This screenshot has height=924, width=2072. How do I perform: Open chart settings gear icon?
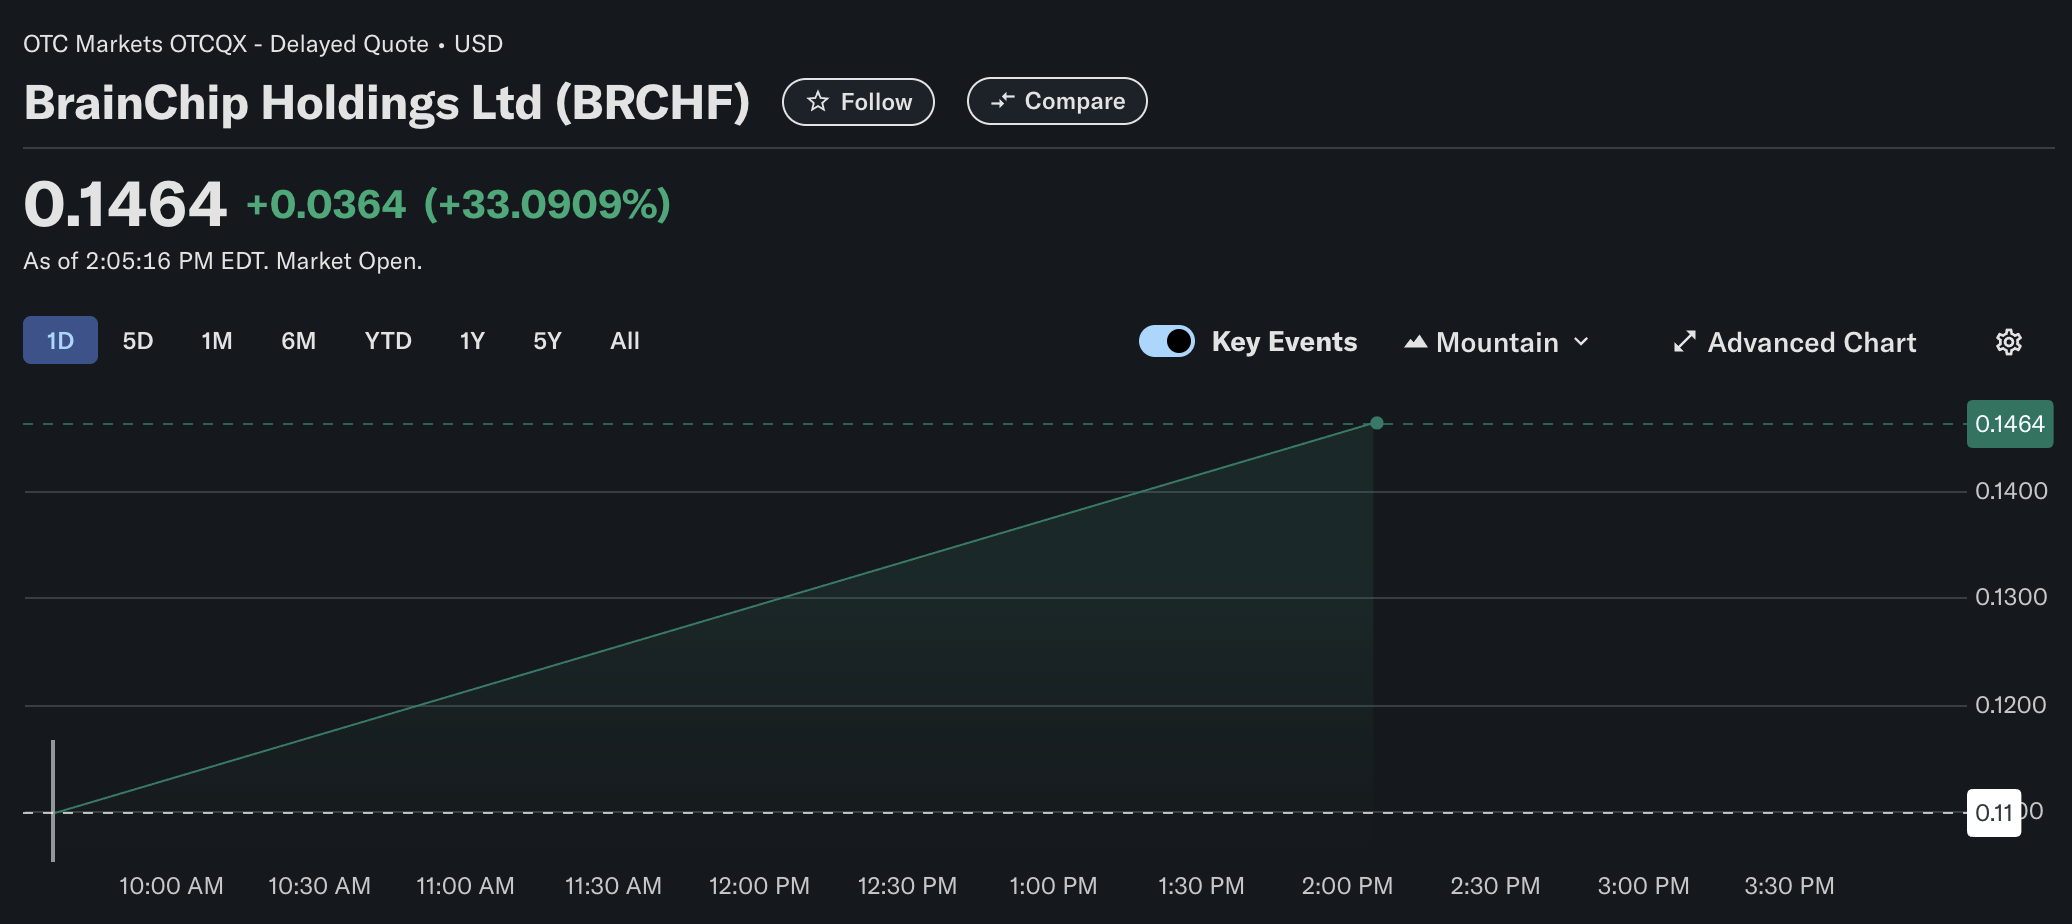[2008, 342]
